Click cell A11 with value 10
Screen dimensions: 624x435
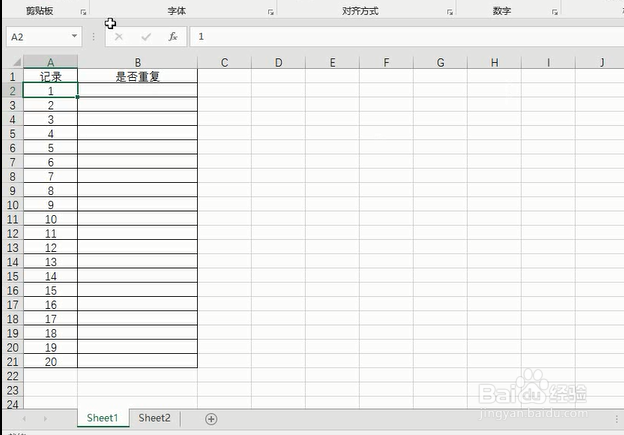(x=51, y=219)
